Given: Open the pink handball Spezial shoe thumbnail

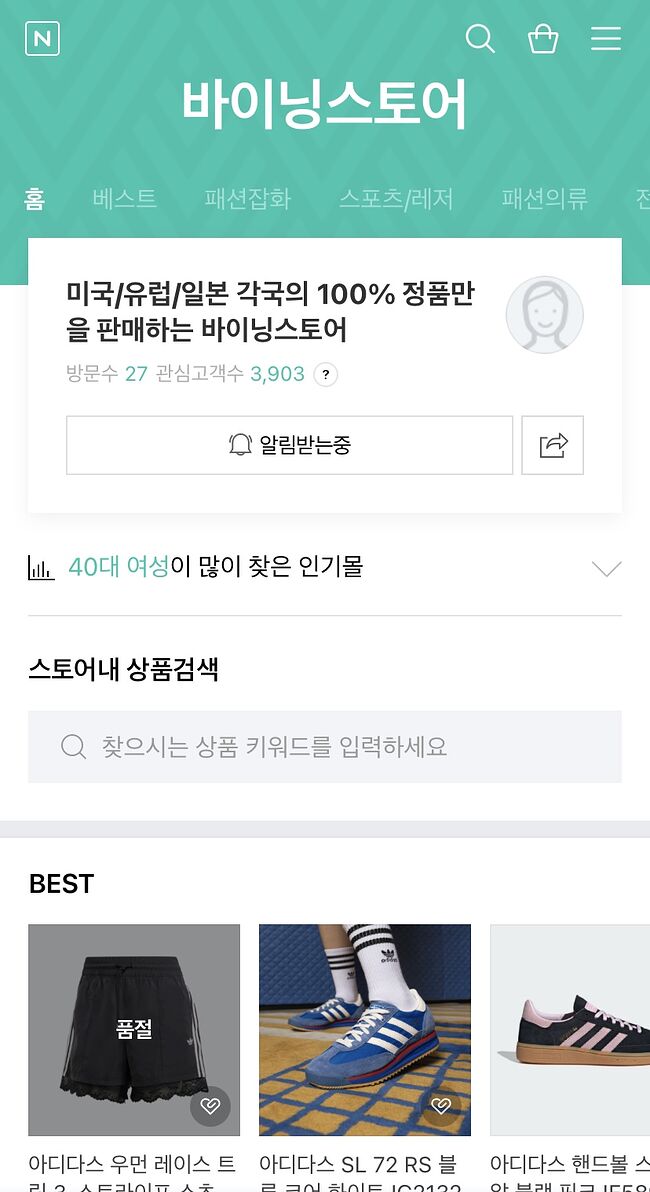Looking at the screenshot, I should tap(570, 1030).
